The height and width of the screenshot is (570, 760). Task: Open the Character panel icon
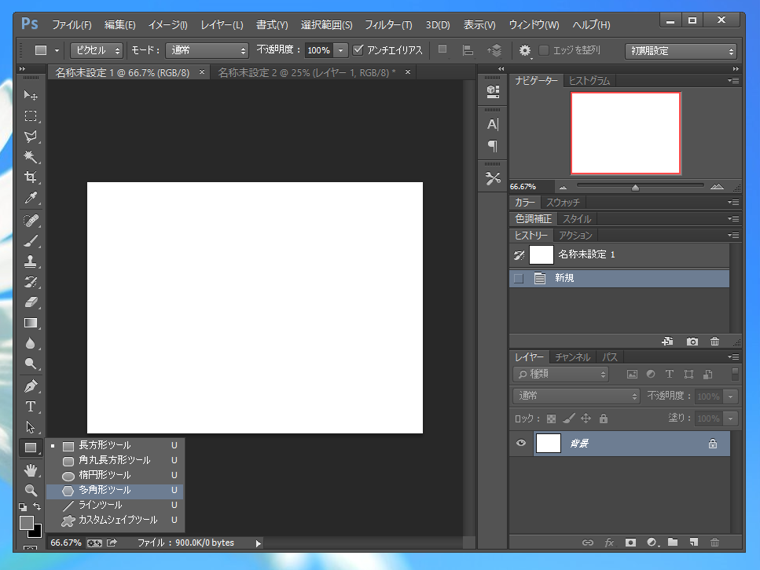[492, 125]
